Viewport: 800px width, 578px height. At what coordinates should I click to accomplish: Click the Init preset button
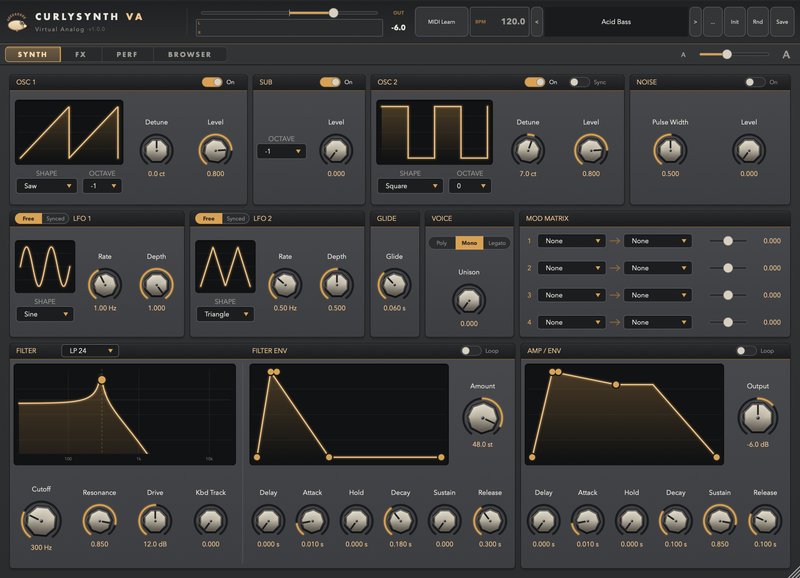click(x=734, y=22)
